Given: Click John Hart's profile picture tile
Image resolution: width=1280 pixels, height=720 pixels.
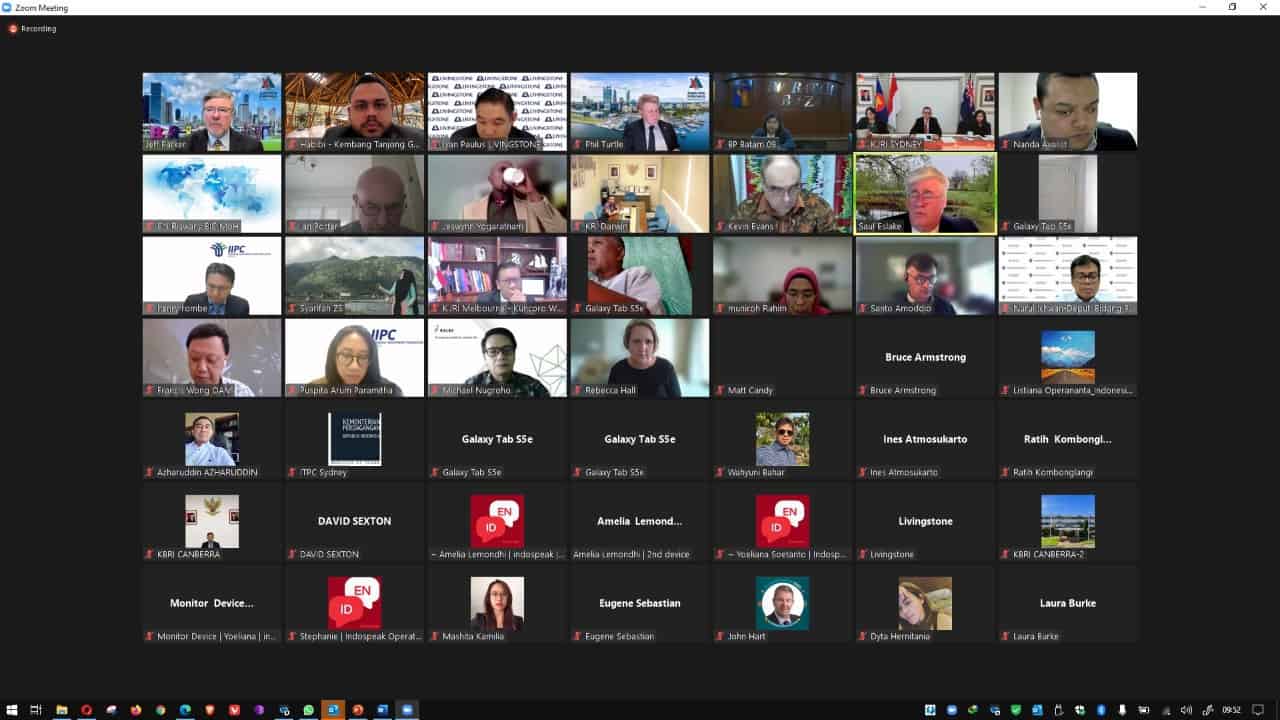Looking at the screenshot, I should click(782, 604).
